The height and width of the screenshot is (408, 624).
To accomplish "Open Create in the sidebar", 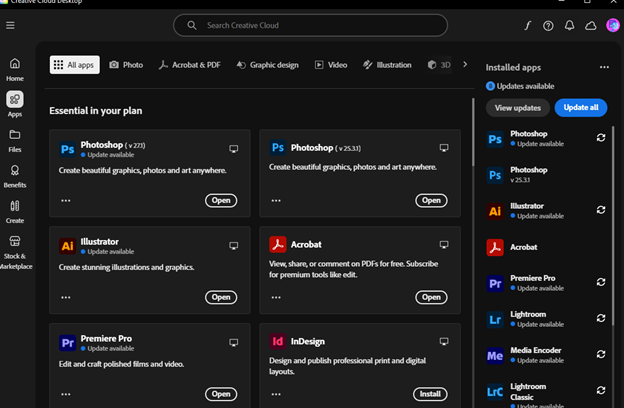I will pyautogui.click(x=15, y=212).
